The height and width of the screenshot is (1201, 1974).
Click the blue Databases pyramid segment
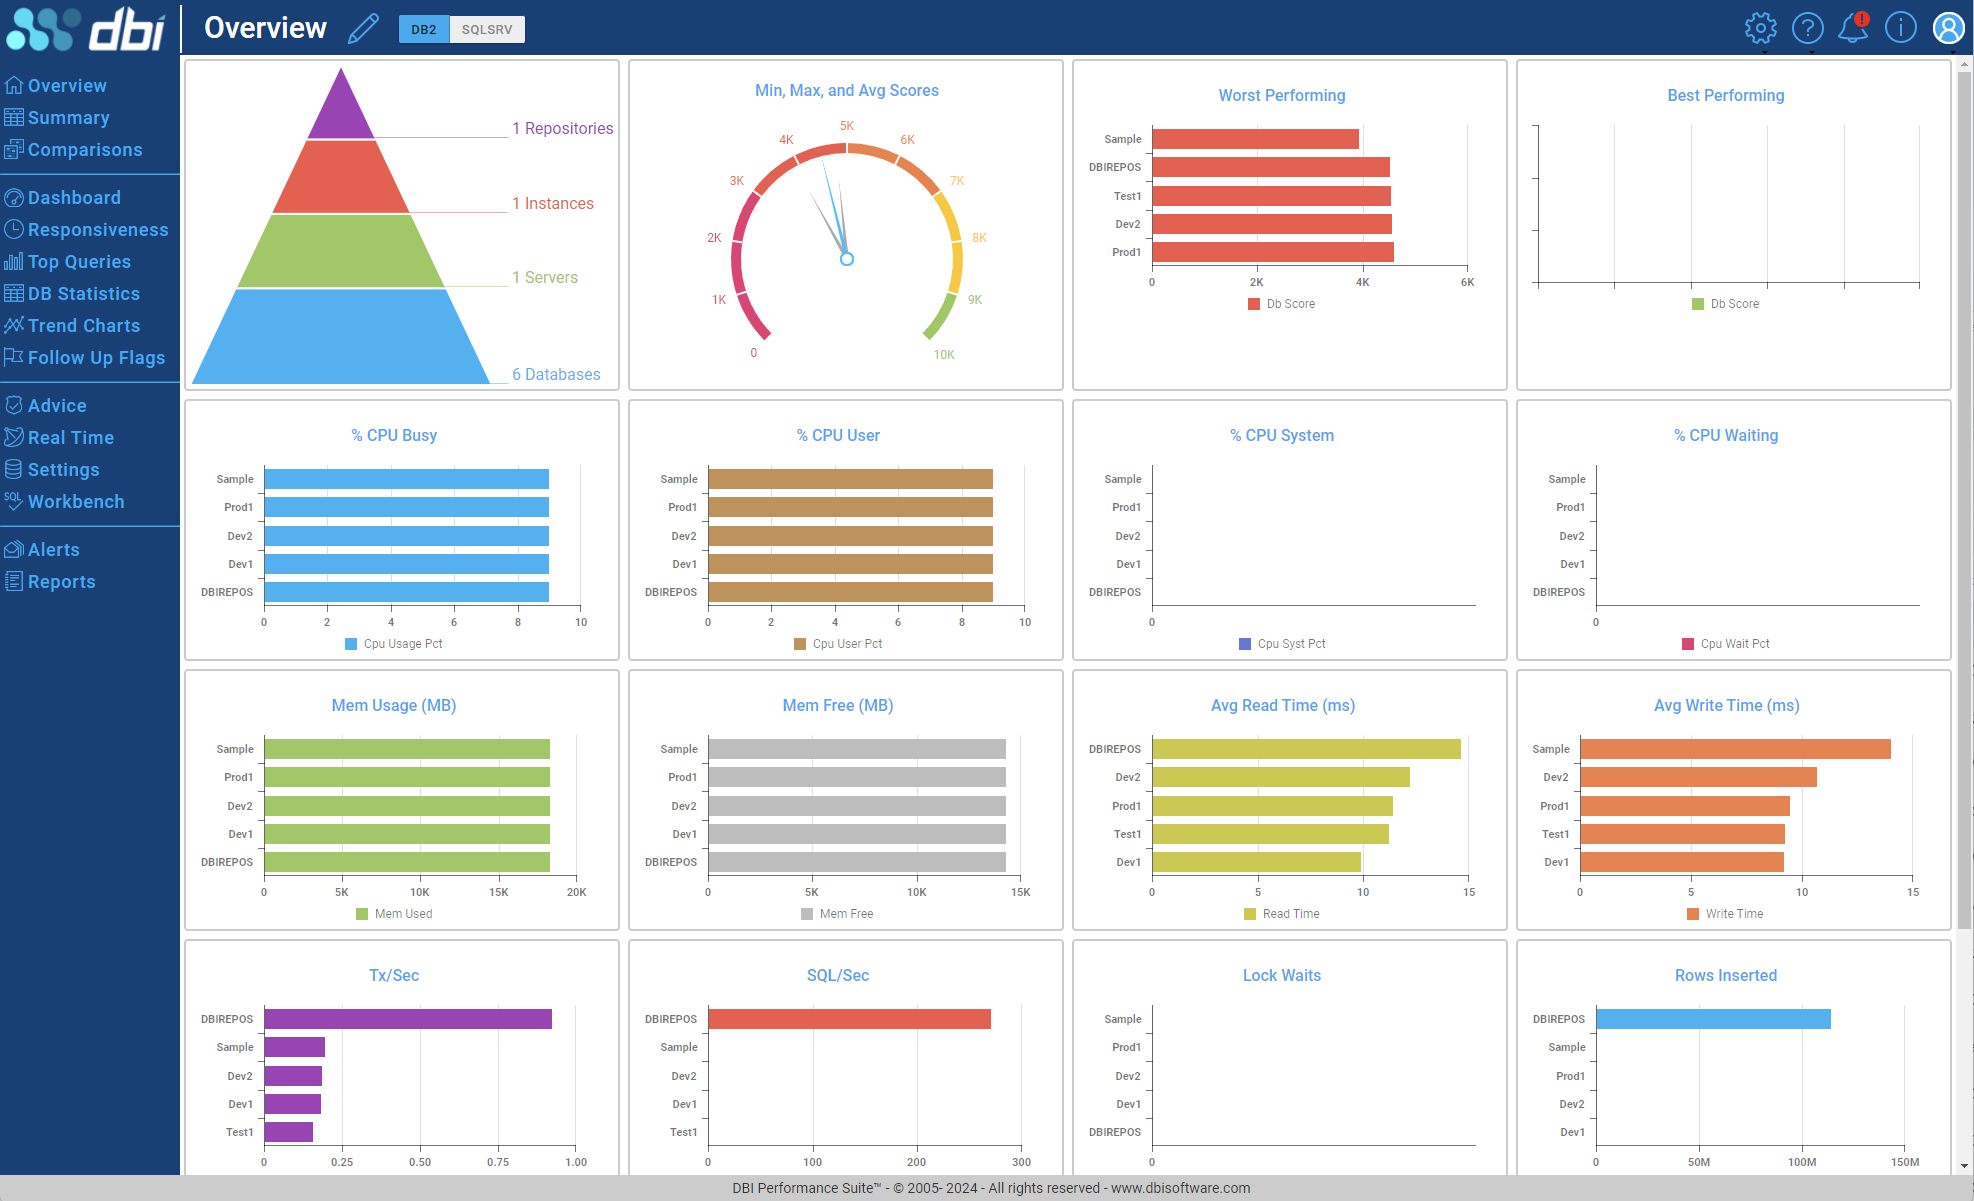tap(341, 336)
